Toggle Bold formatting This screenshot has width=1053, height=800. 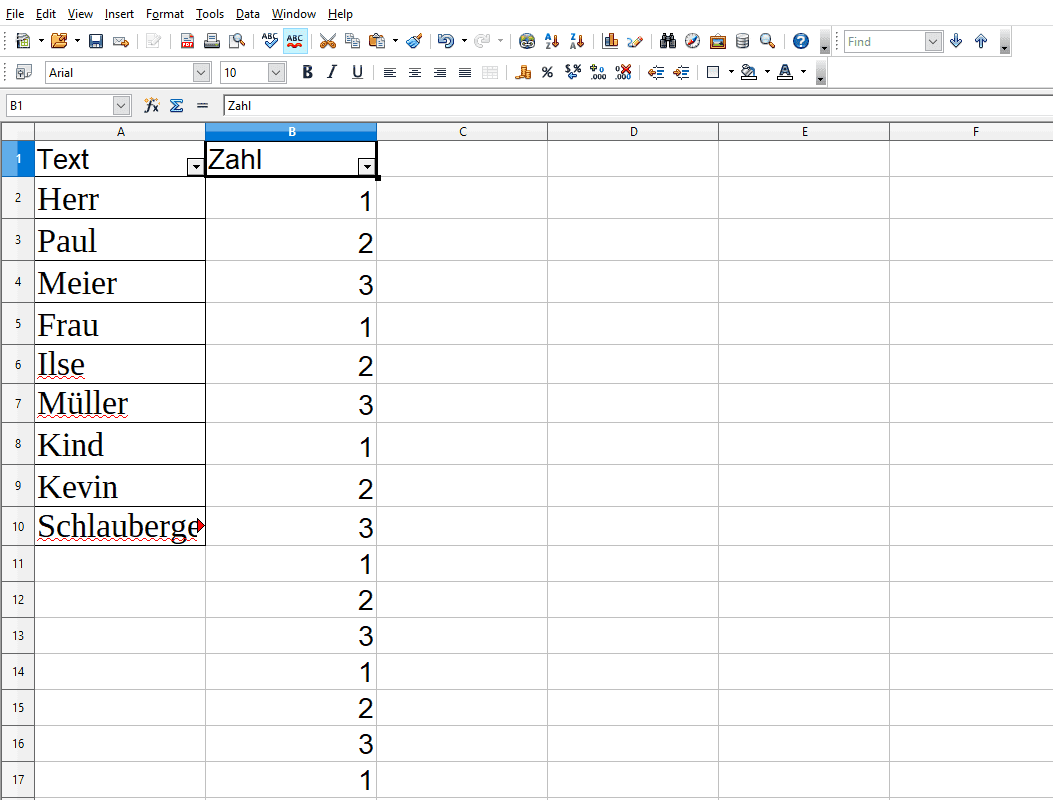coord(307,72)
